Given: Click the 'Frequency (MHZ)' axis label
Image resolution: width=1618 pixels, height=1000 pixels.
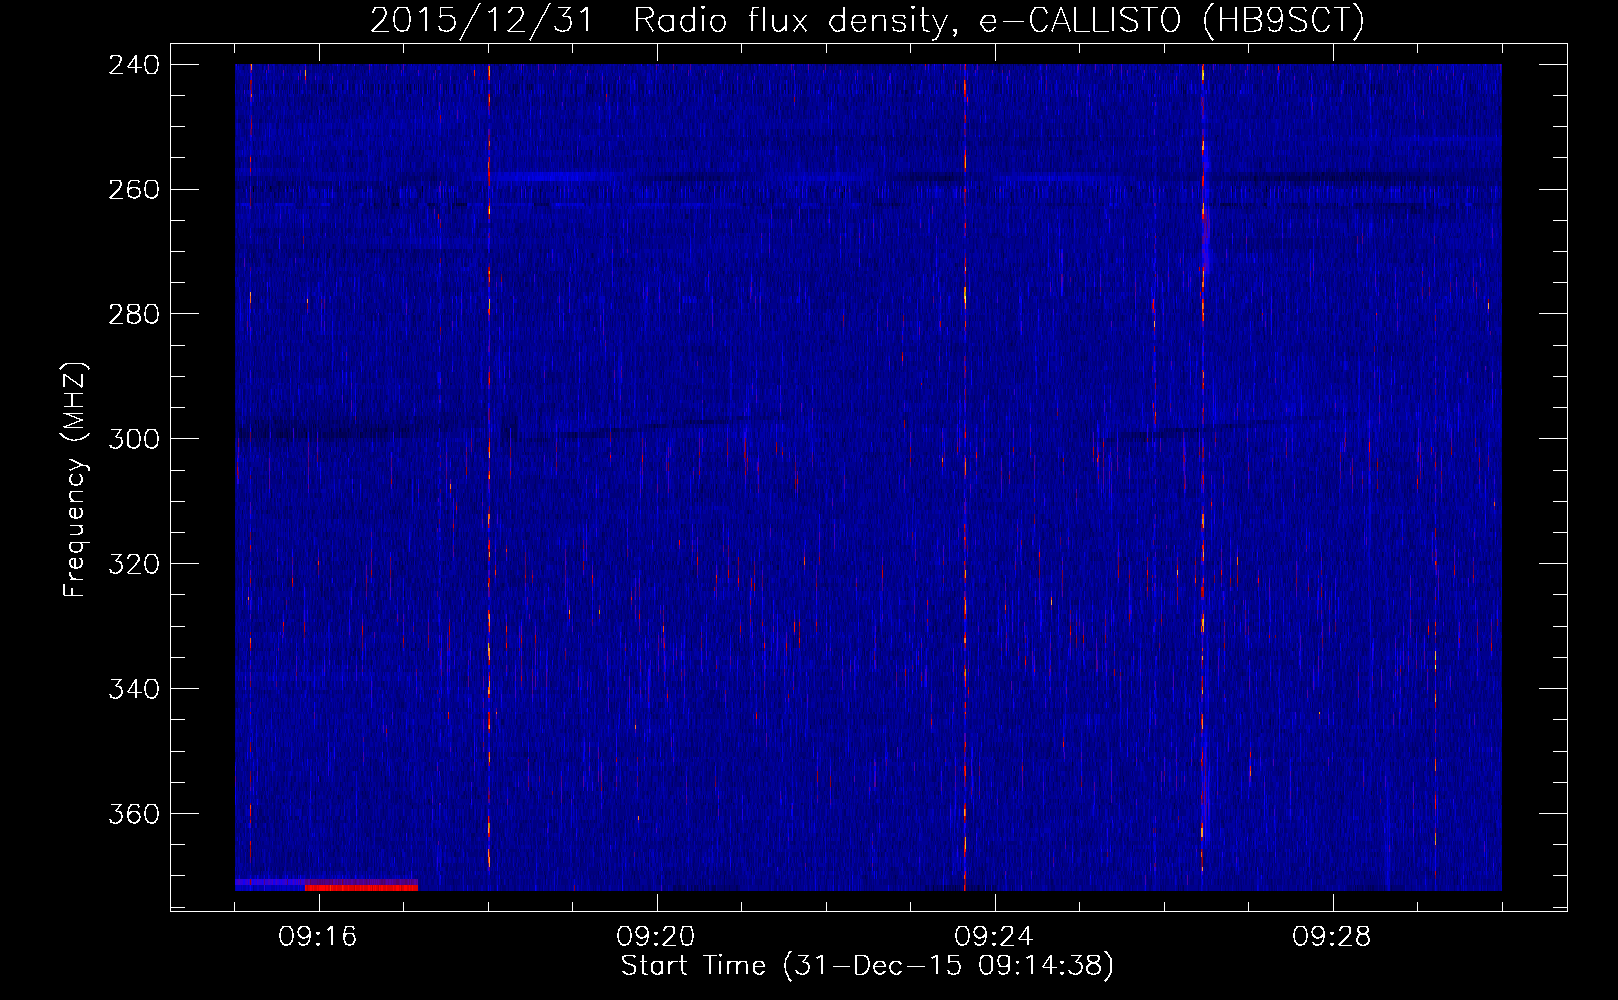Looking at the screenshot, I should coord(74,480).
